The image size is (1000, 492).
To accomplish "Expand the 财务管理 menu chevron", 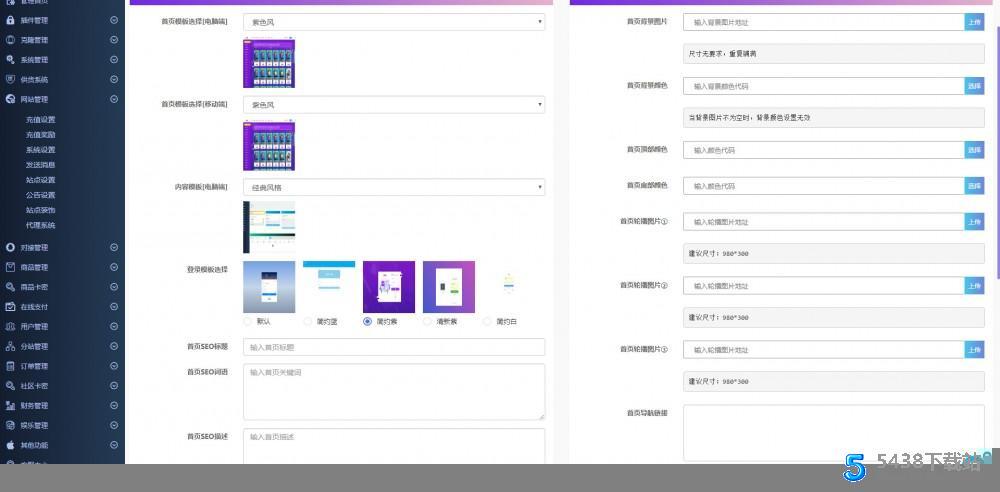I will (x=114, y=406).
